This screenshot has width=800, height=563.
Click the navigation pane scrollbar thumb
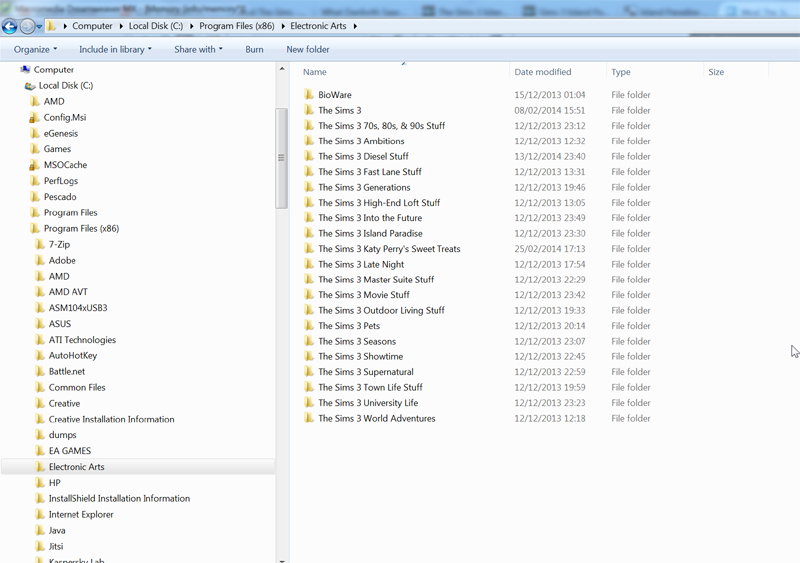(x=282, y=158)
